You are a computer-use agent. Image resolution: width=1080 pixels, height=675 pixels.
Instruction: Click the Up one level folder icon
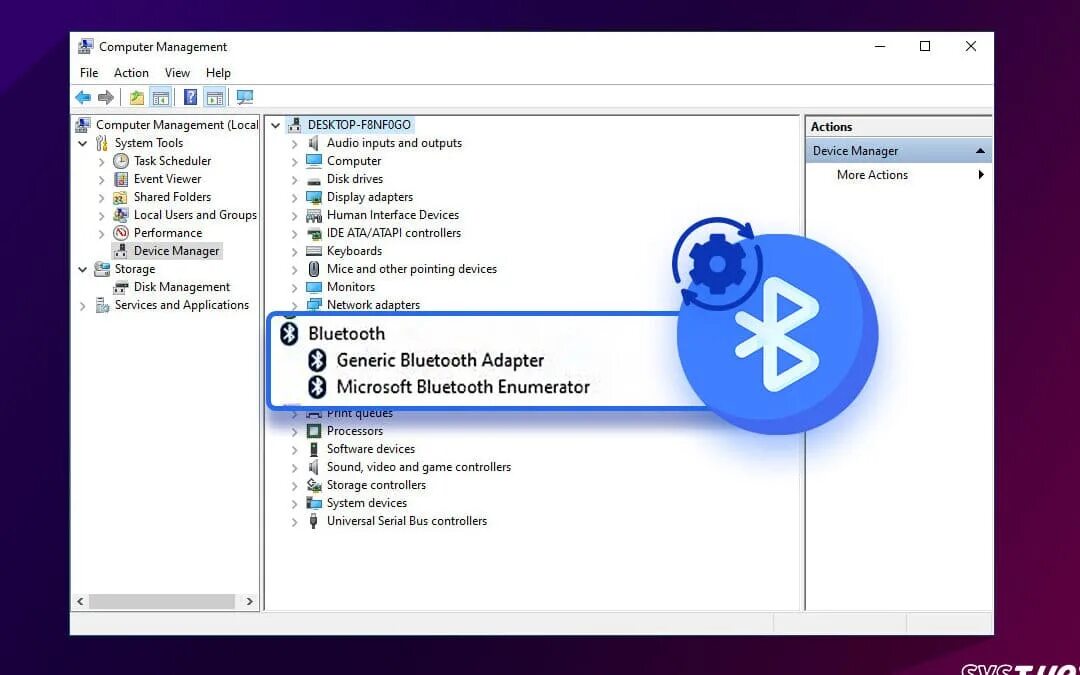coord(137,98)
